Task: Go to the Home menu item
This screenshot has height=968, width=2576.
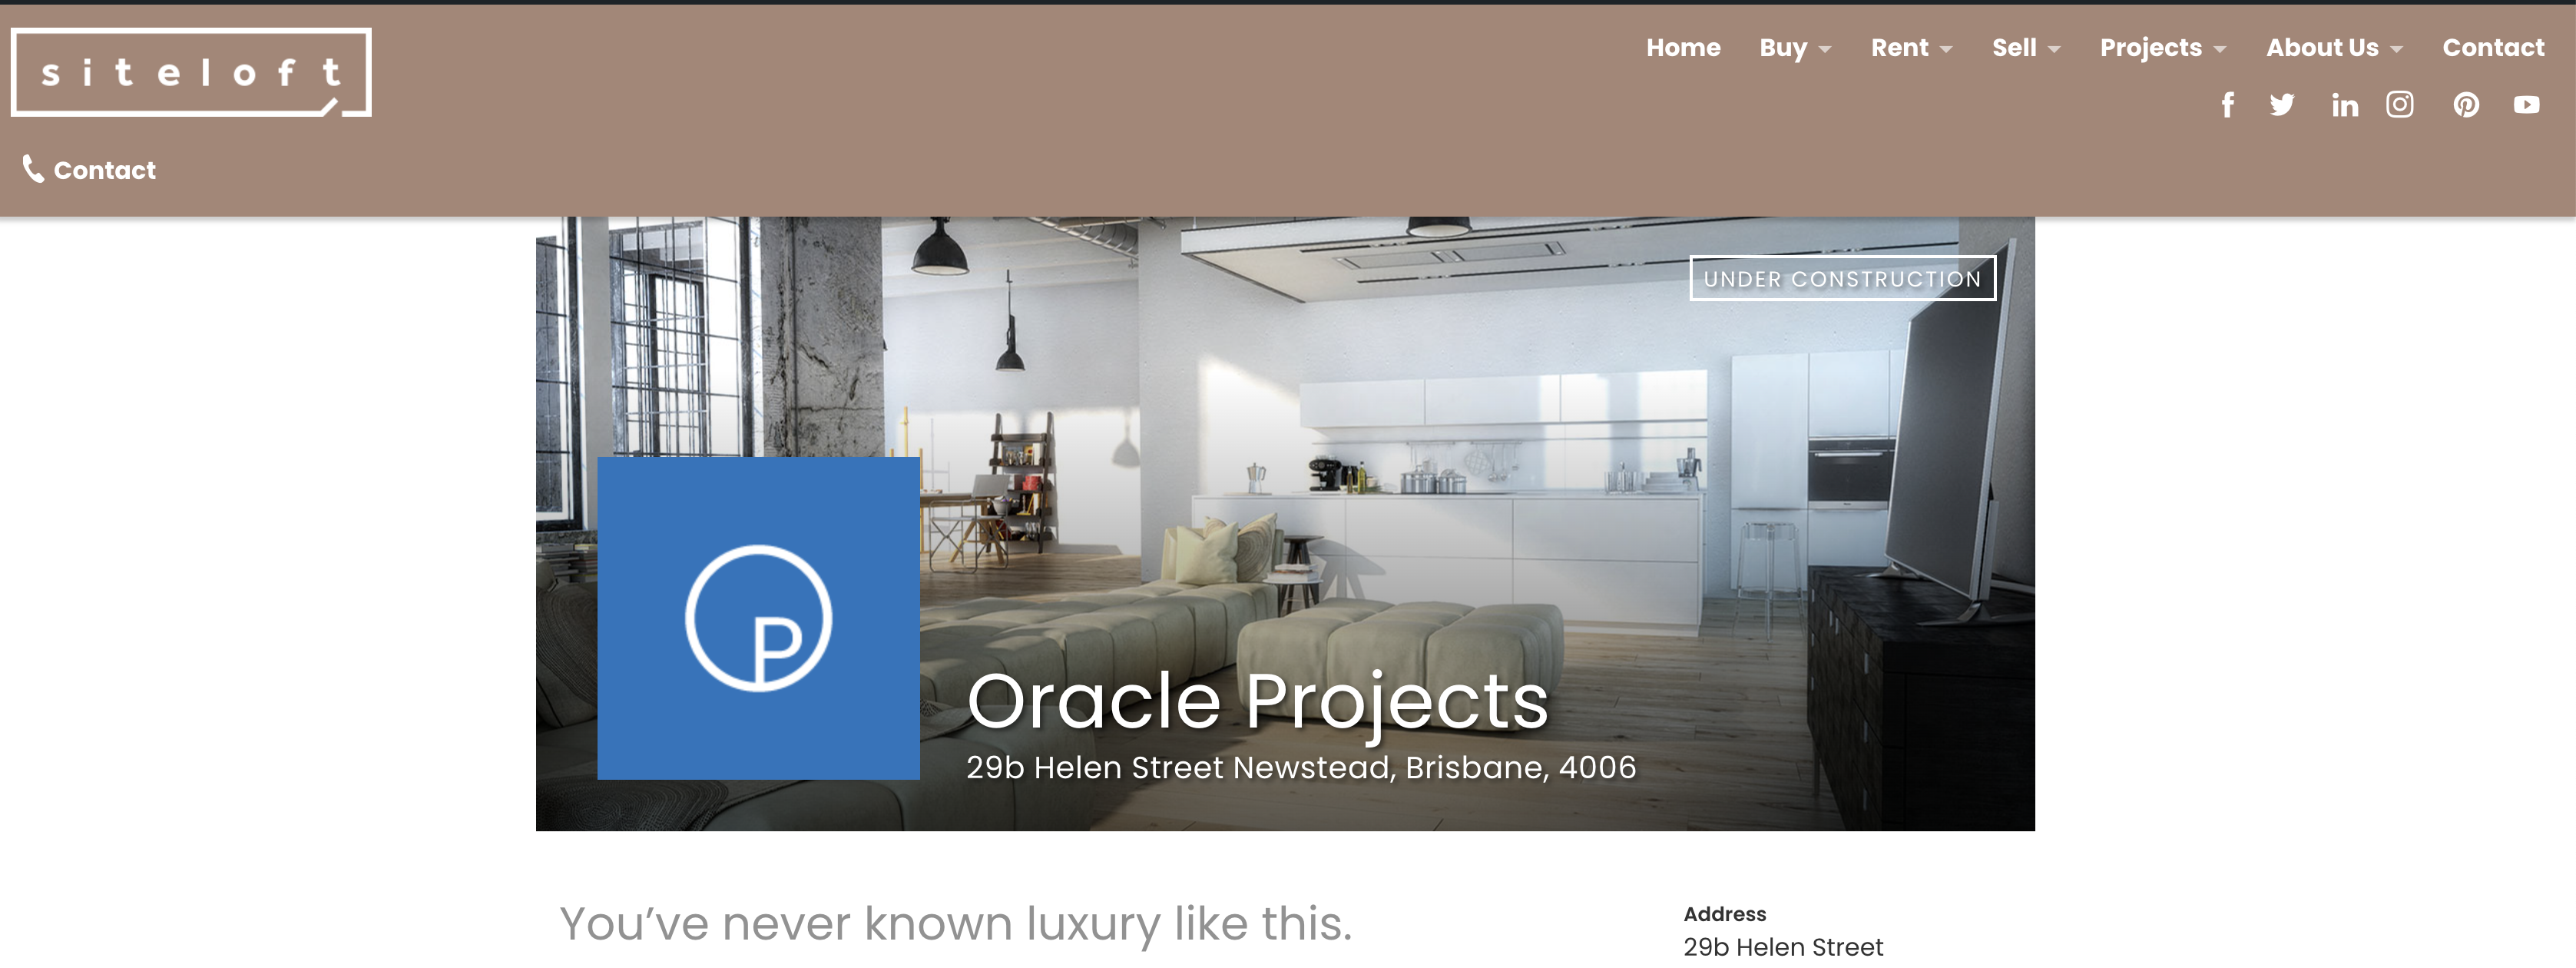Action: [x=1683, y=48]
